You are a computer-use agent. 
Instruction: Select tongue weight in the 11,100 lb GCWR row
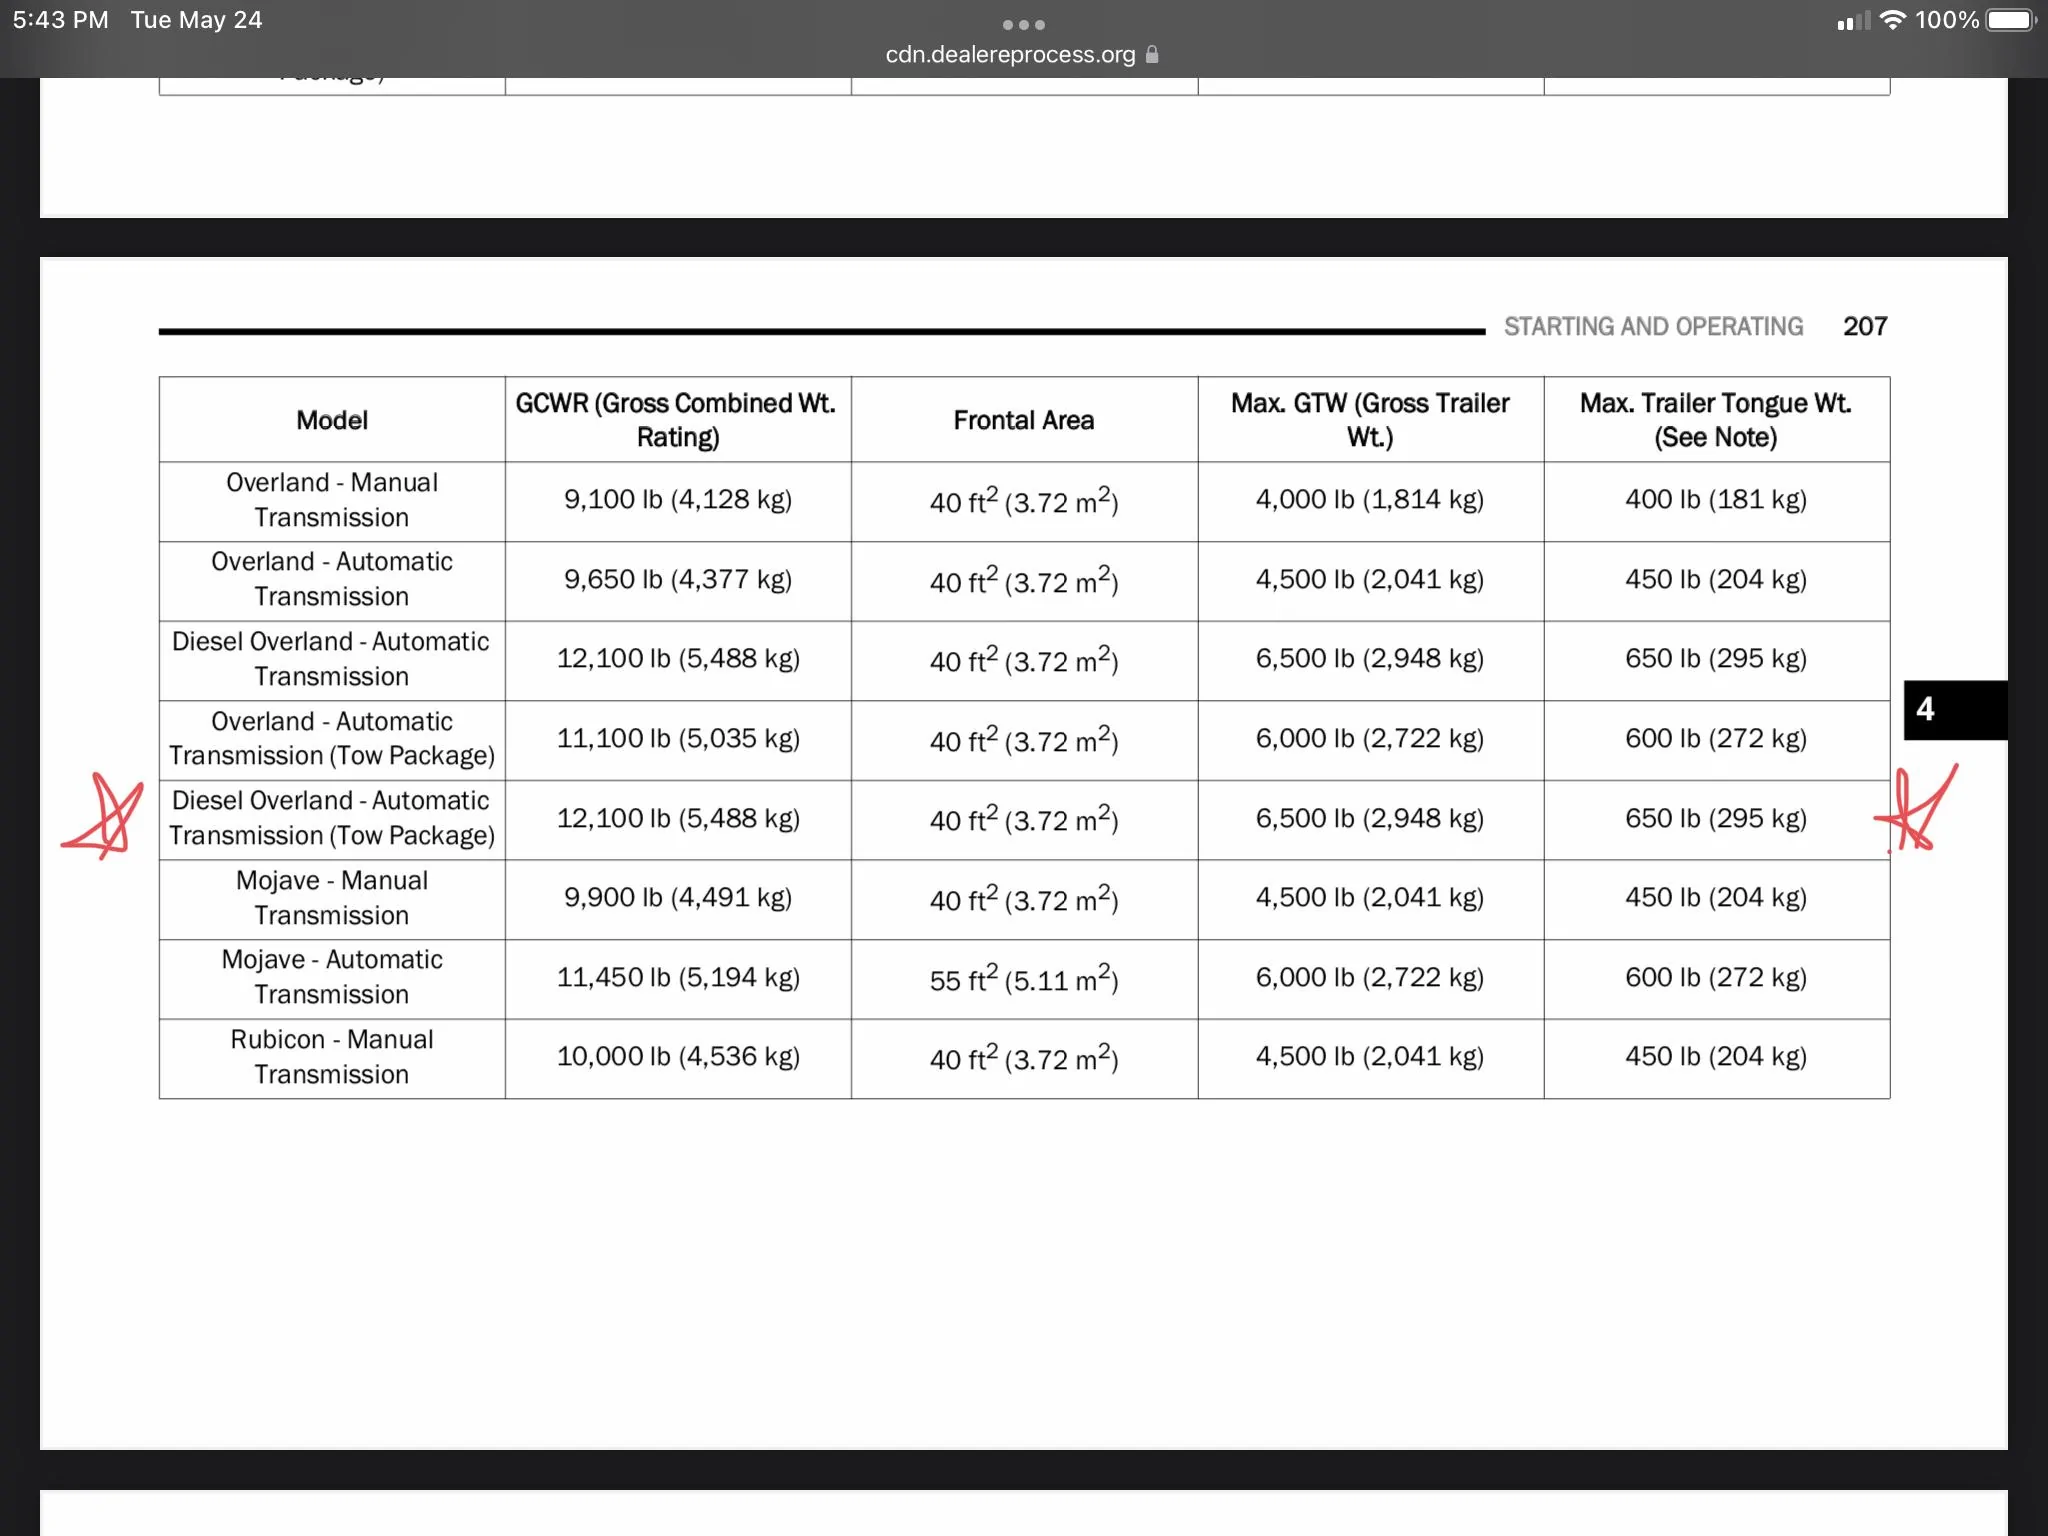1716,739
